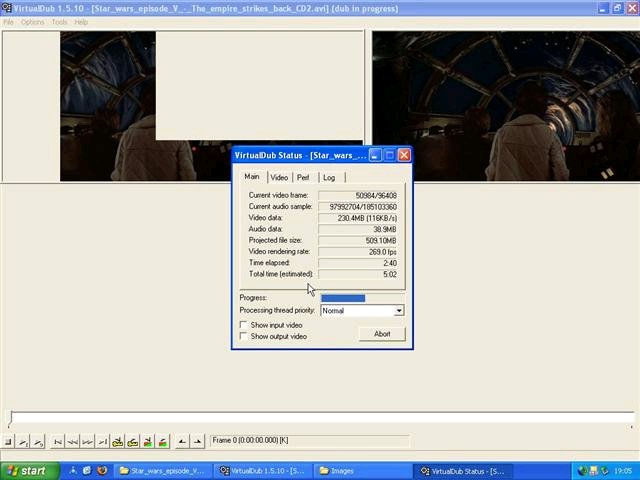
Task: Launch Internet Explorer from the quick launch bar
Action: pos(87,471)
